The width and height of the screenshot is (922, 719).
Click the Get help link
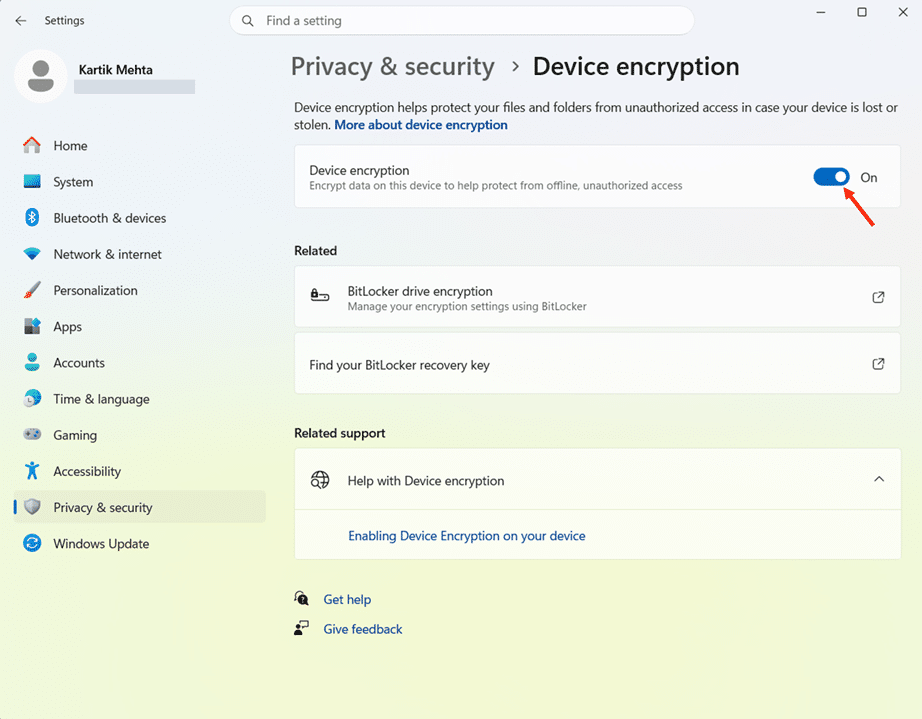click(347, 600)
